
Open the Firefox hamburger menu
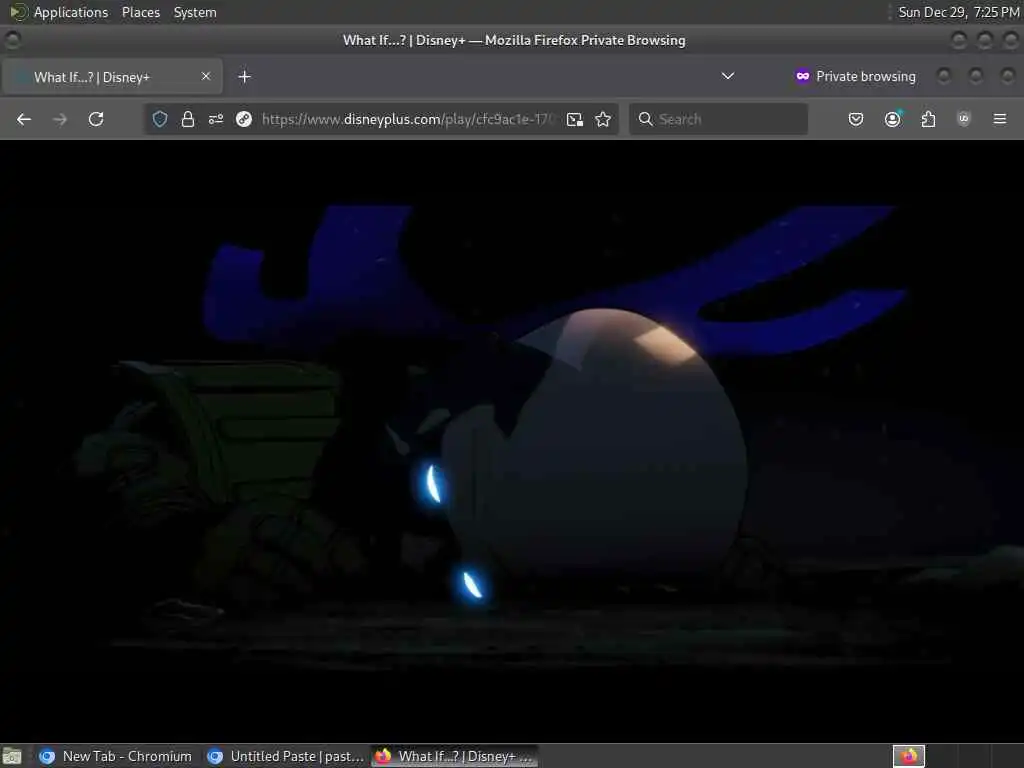click(999, 119)
